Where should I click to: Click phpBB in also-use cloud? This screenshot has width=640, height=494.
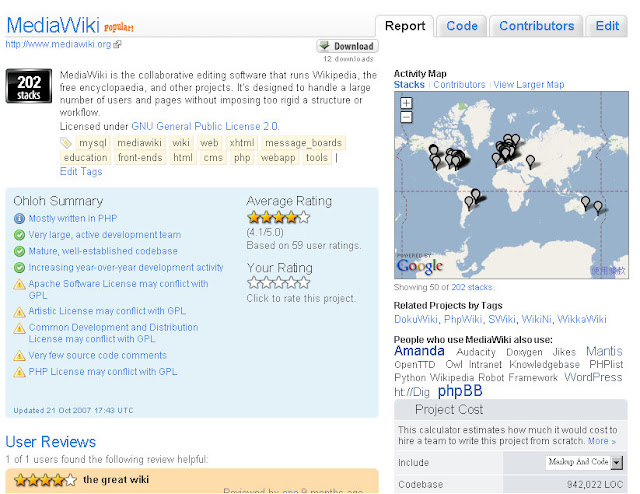[x=460, y=391]
